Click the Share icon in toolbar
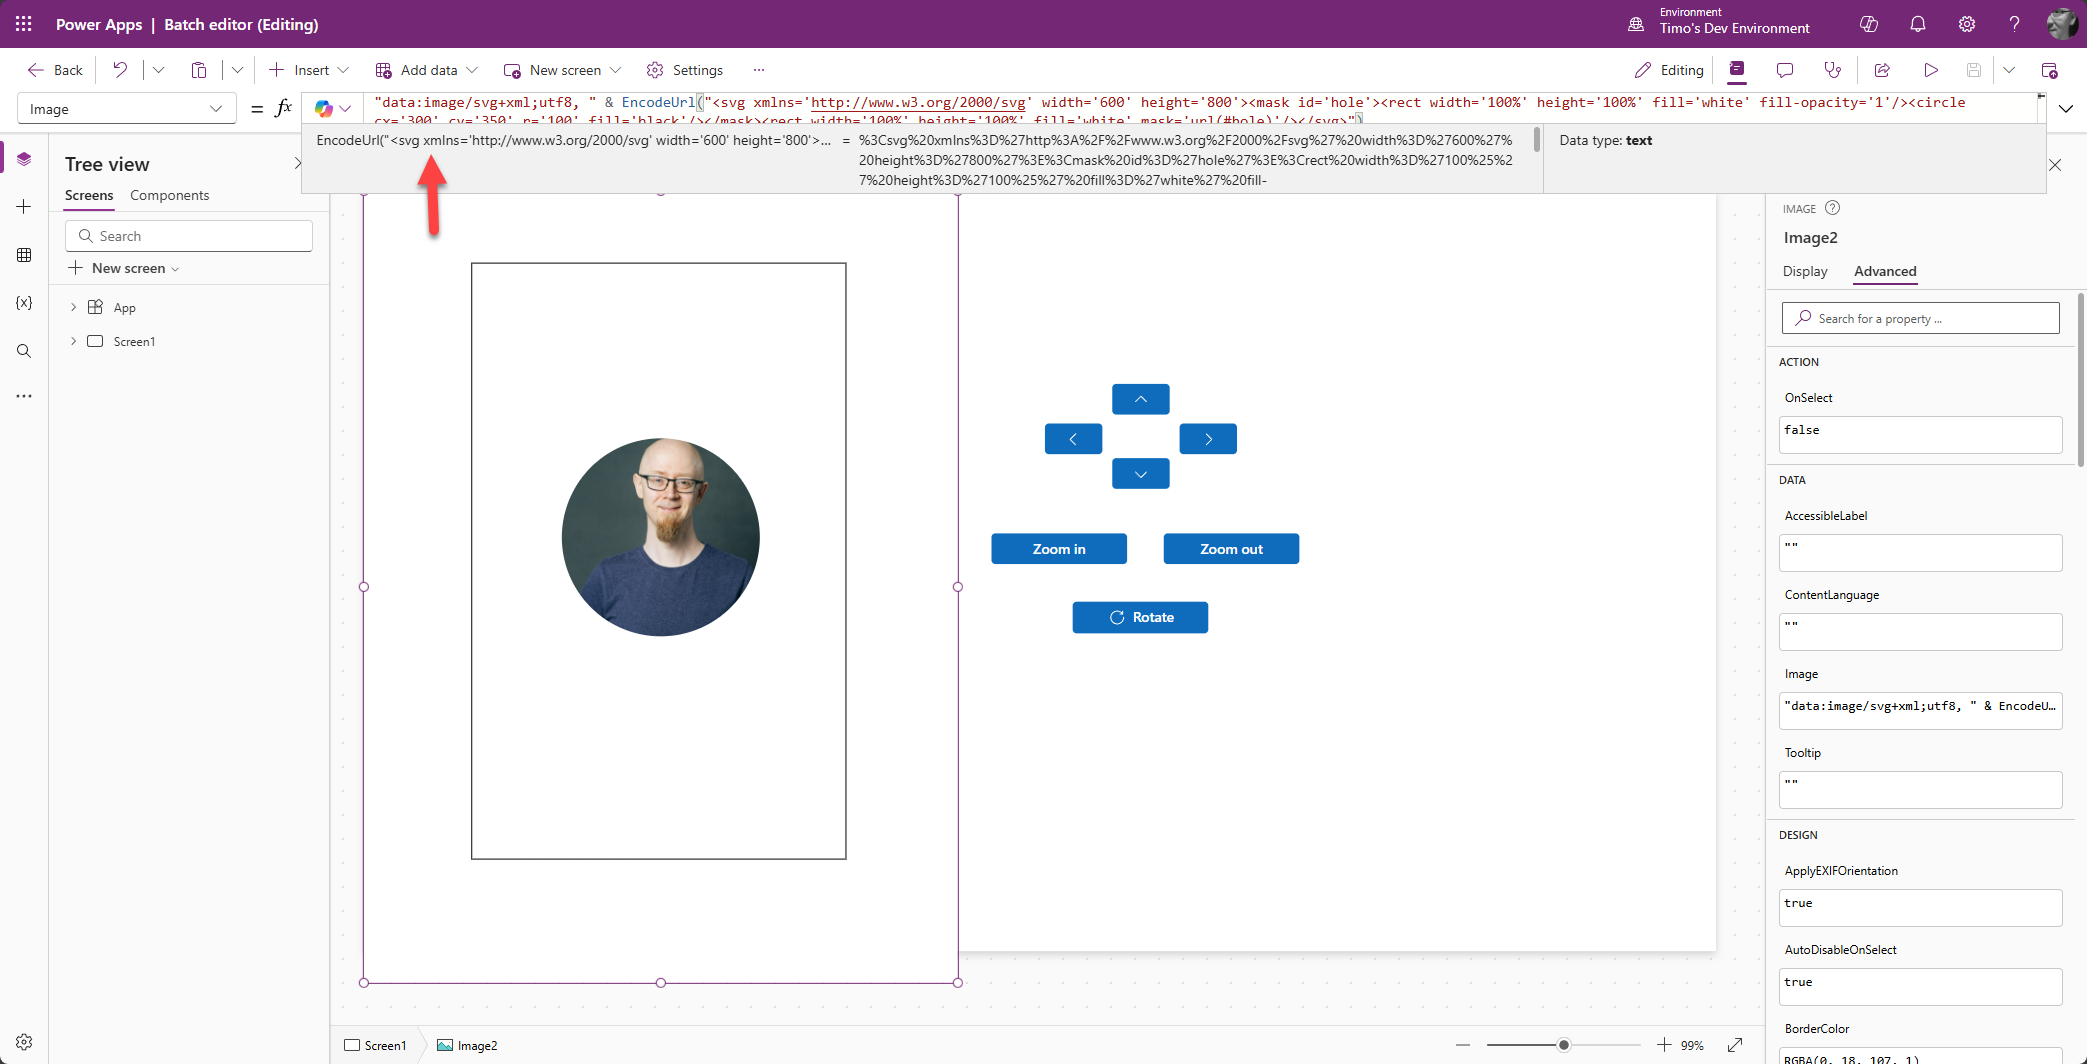This screenshot has width=2087, height=1064. click(1881, 70)
